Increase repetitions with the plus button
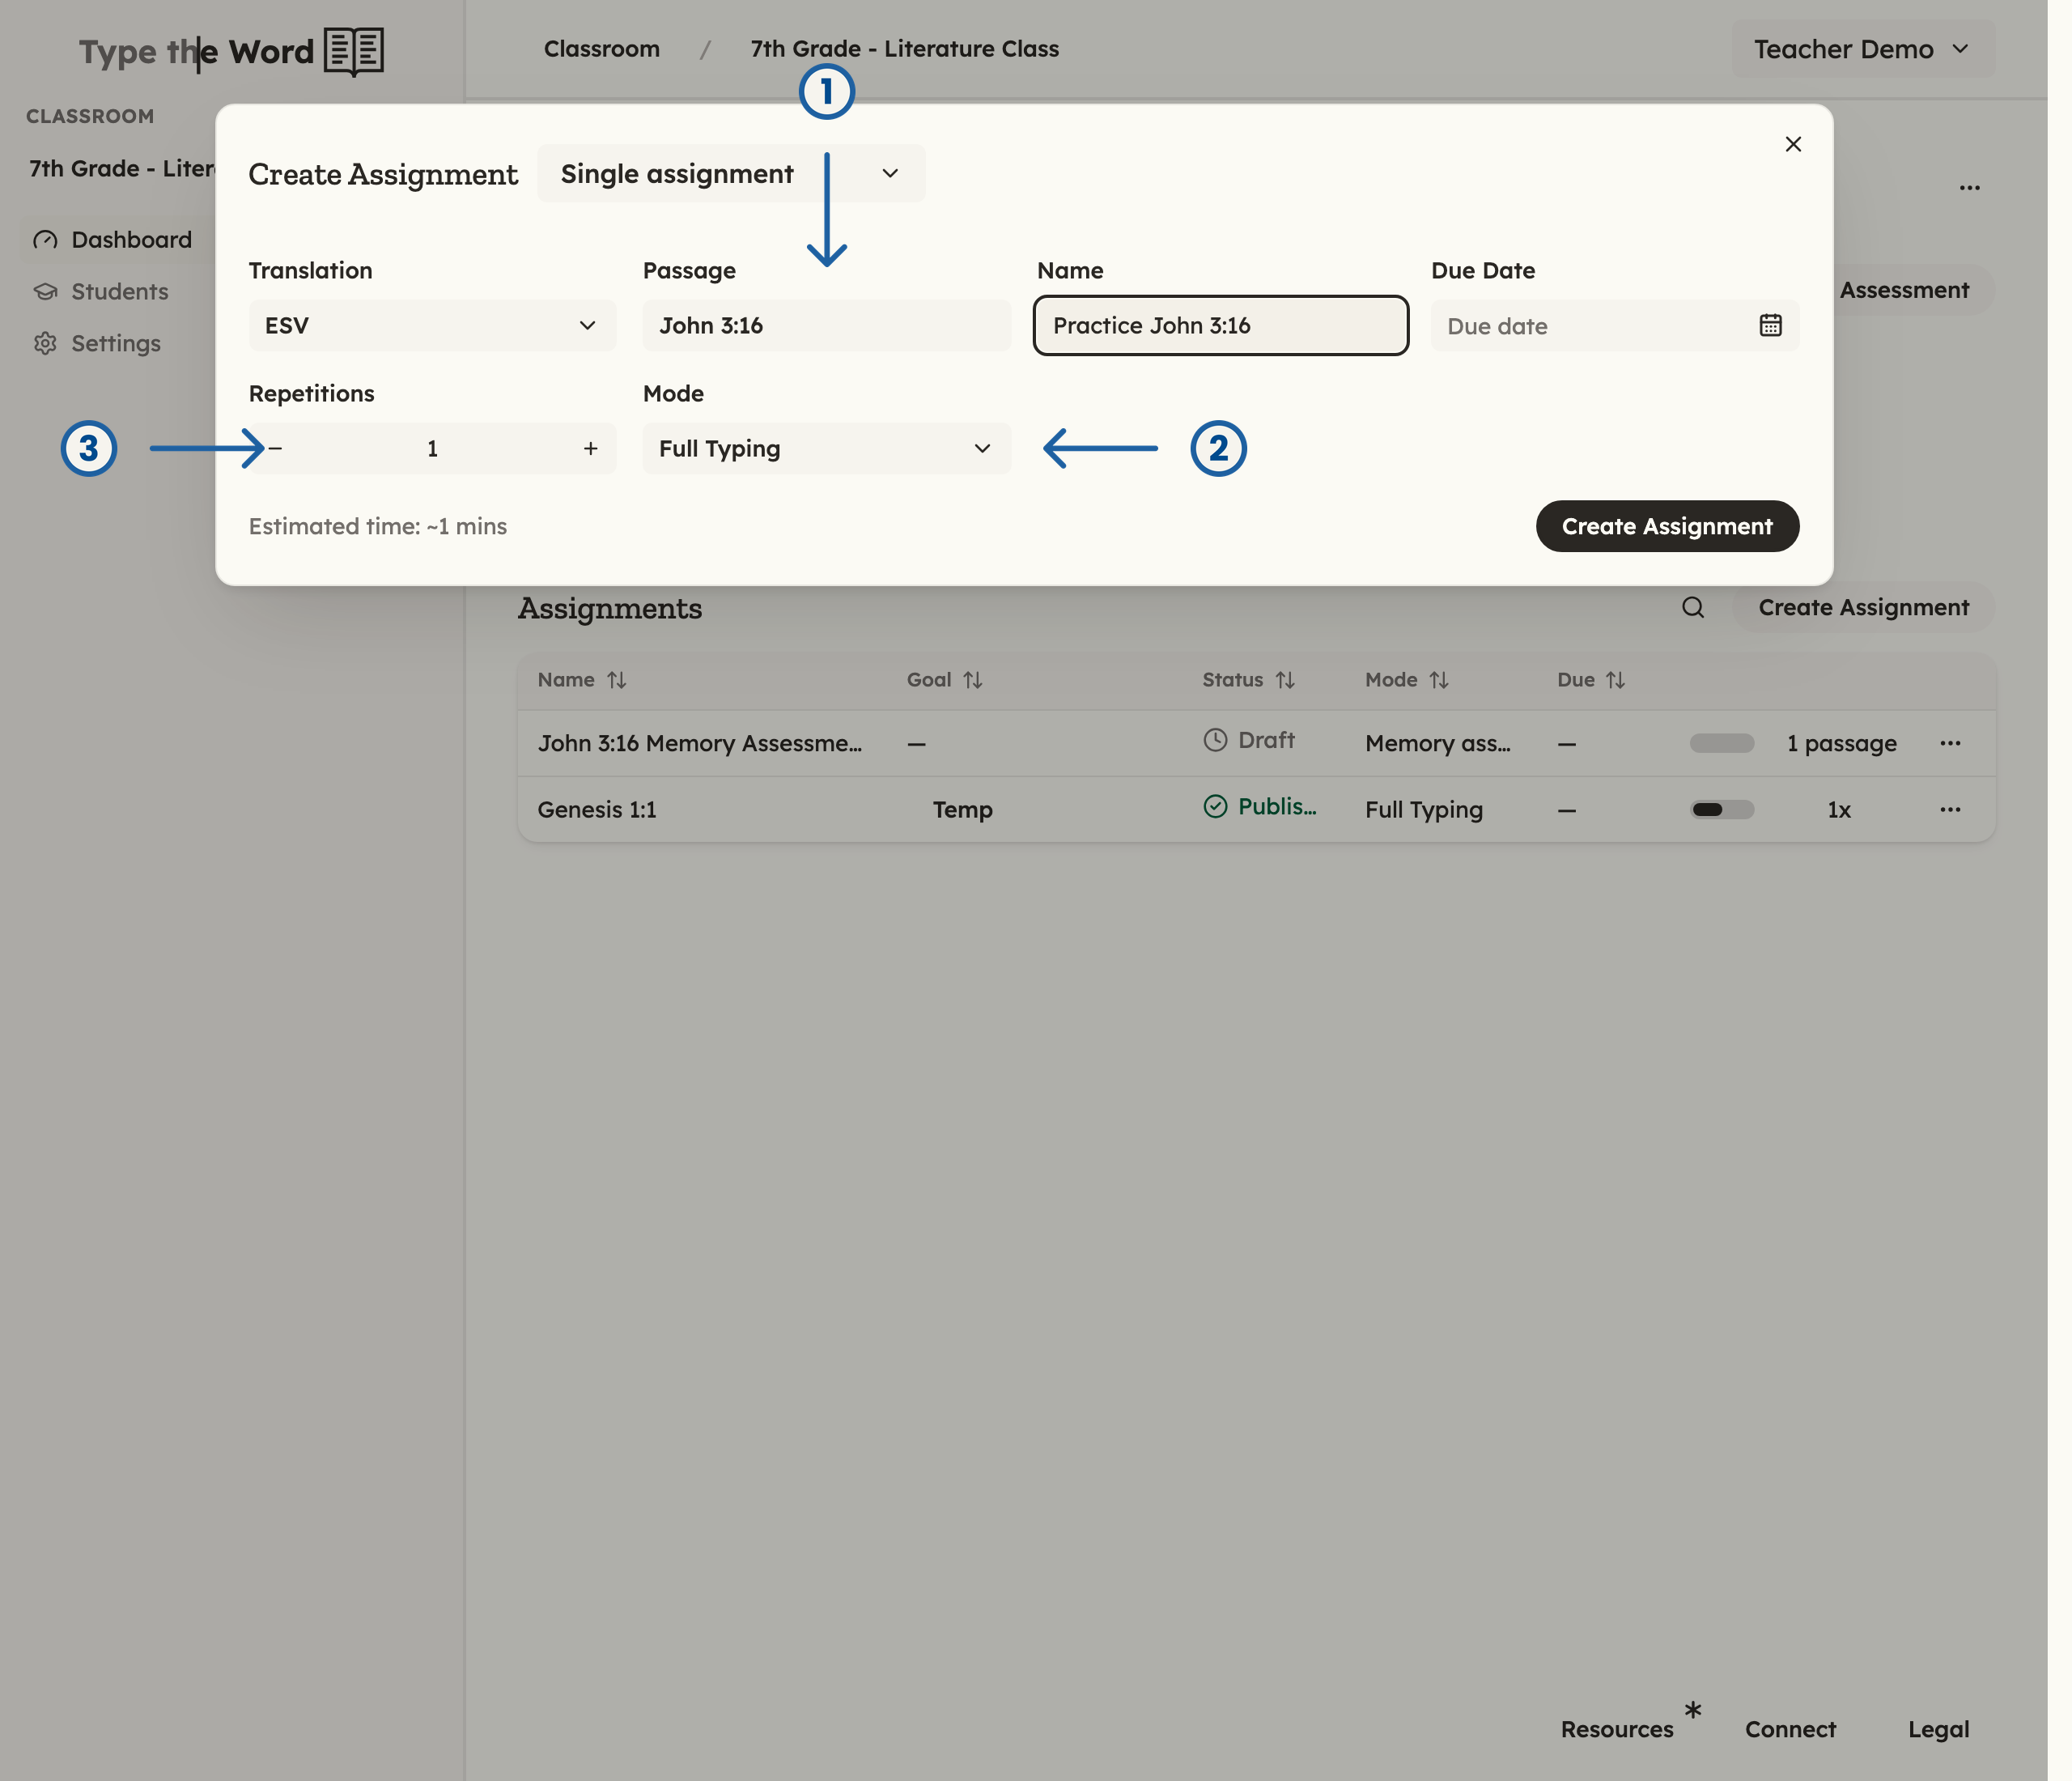This screenshot has width=2072, height=1781. [591, 448]
